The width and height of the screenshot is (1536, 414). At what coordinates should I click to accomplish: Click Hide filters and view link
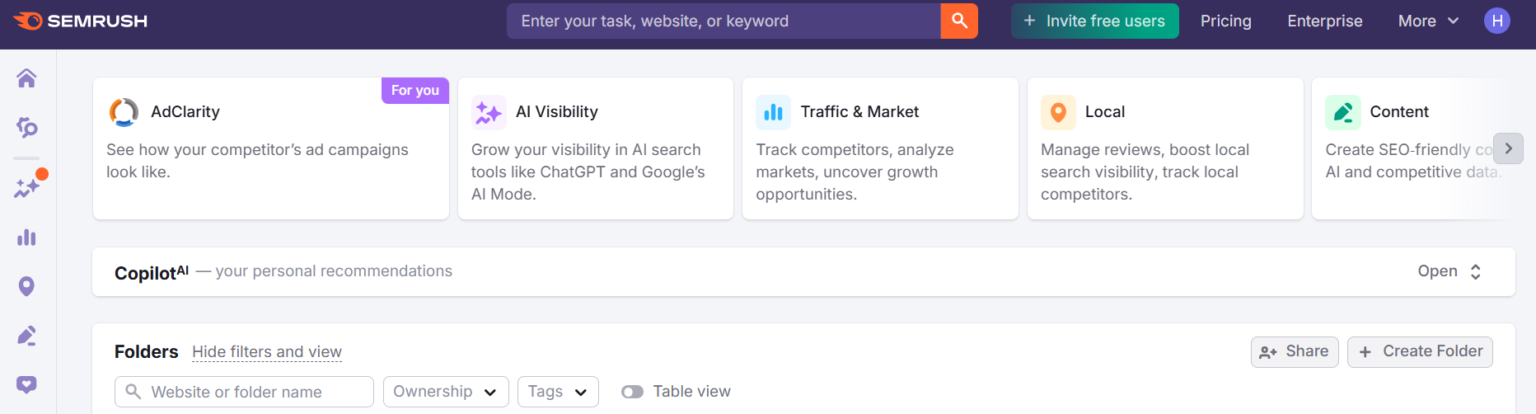(x=267, y=352)
